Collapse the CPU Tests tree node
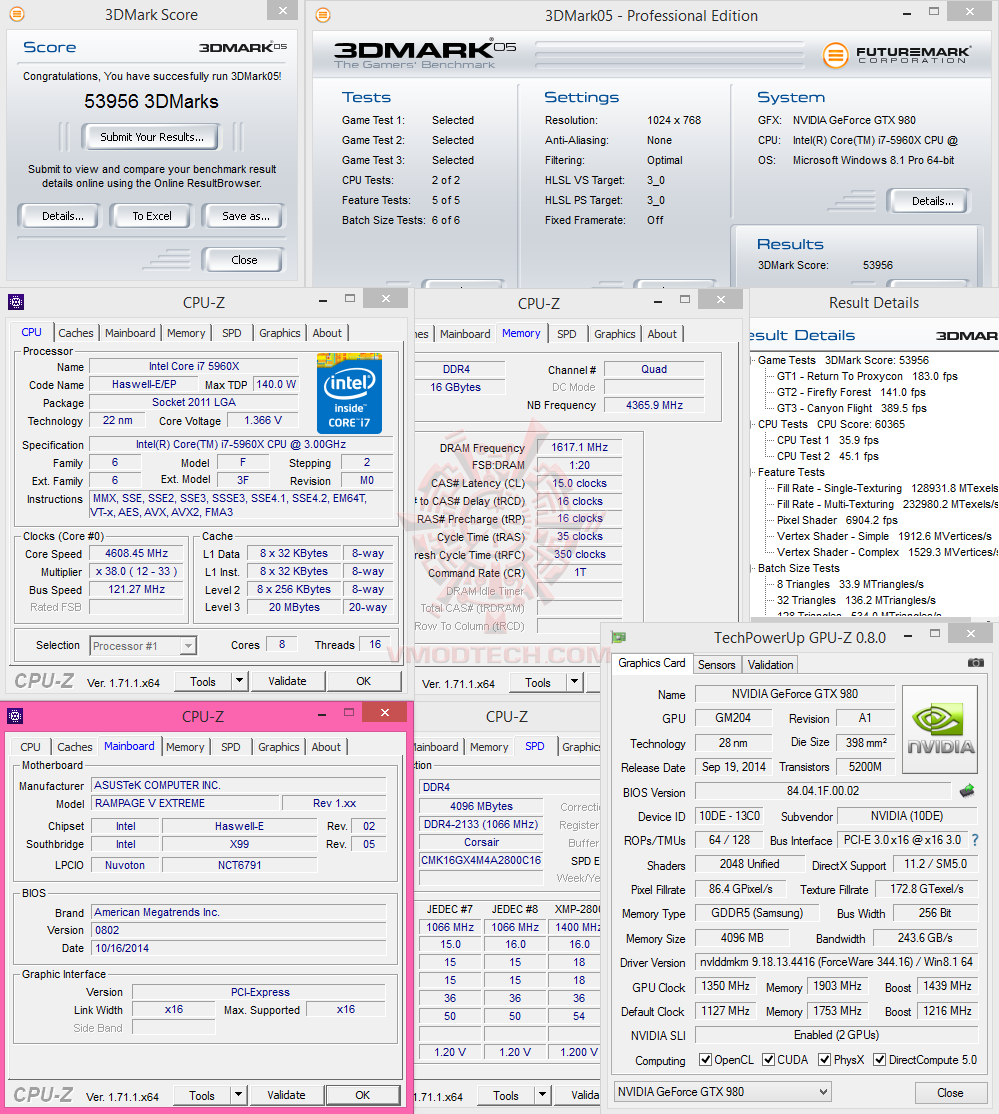 click(x=752, y=424)
